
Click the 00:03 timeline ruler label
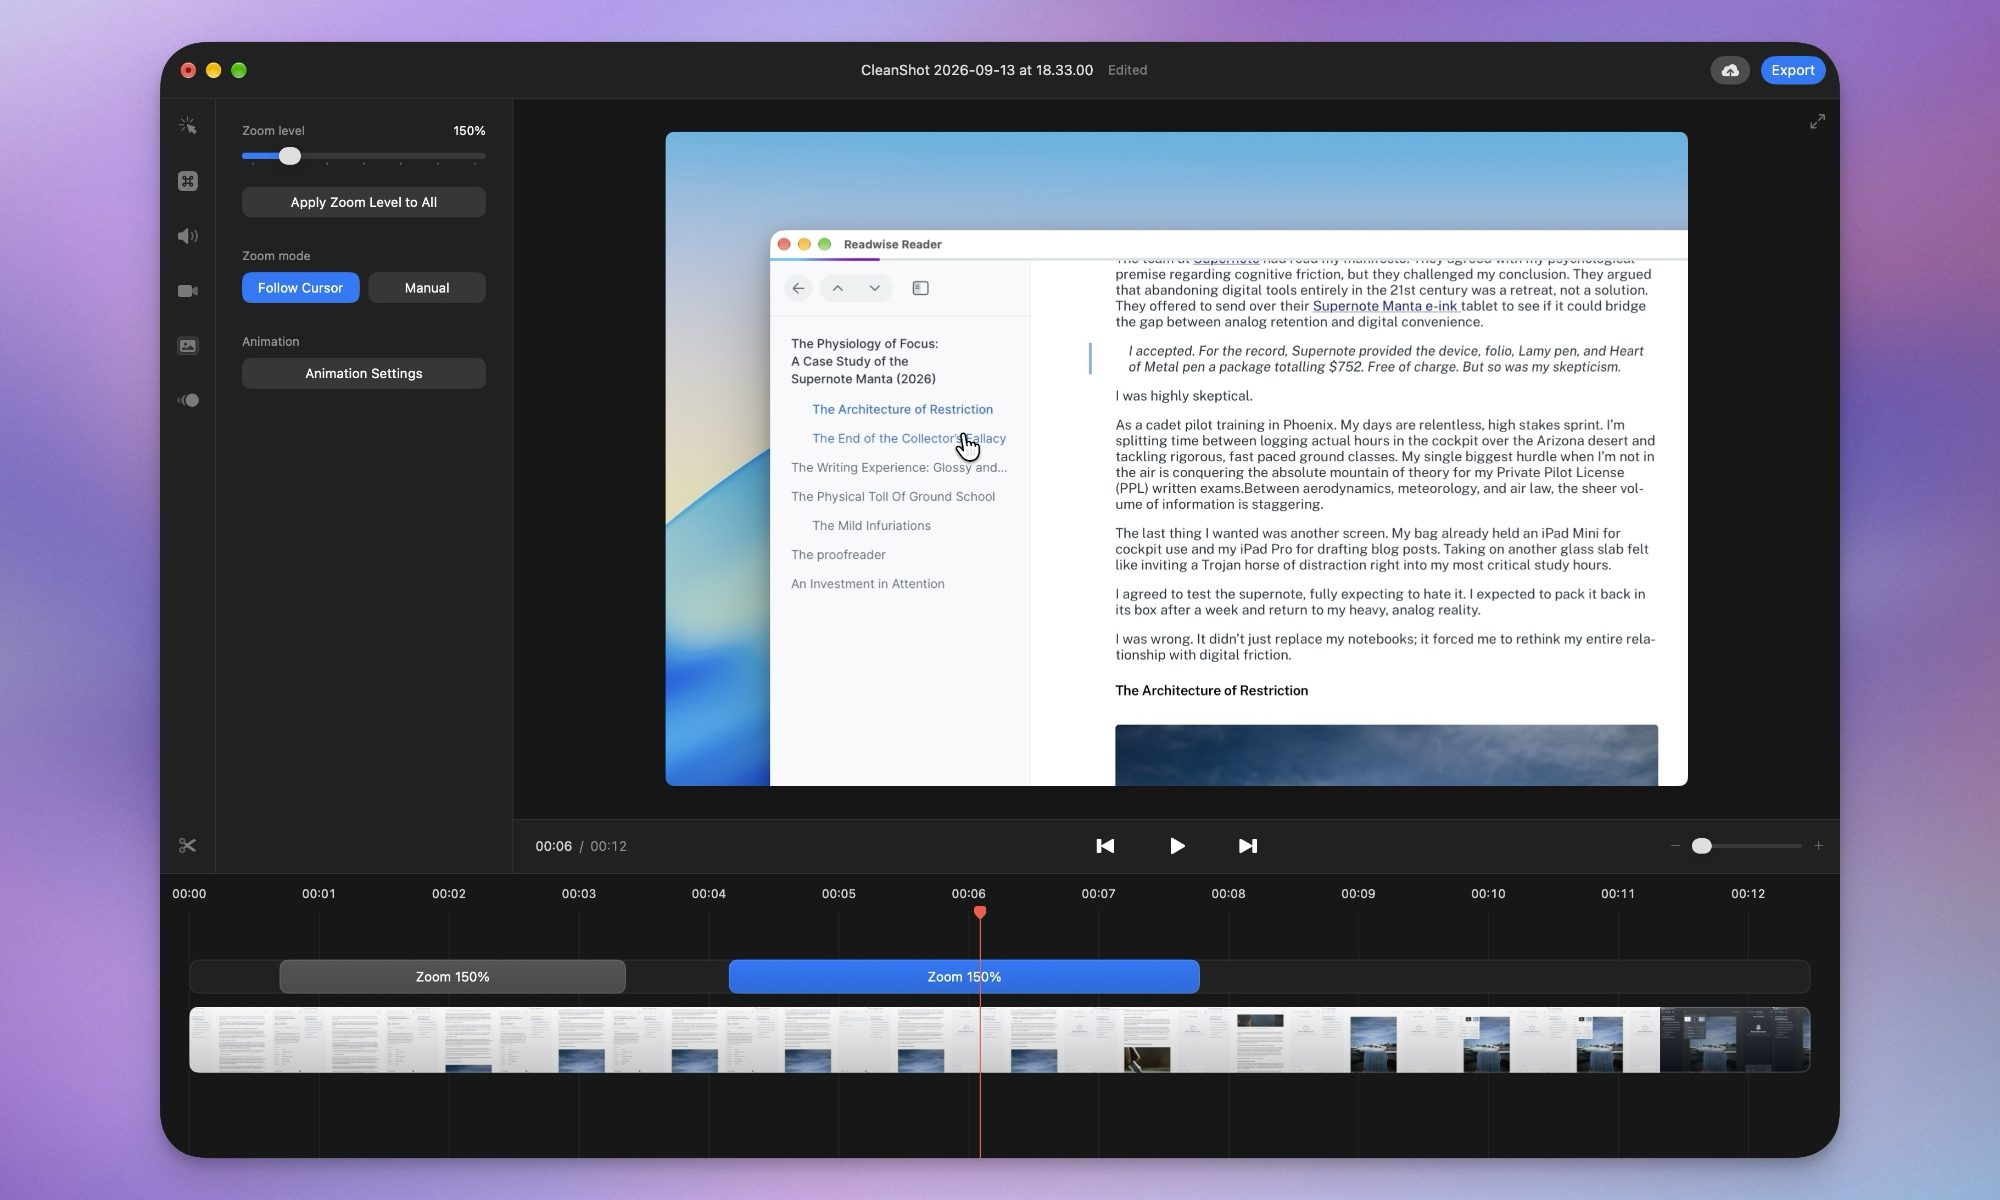coord(579,894)
